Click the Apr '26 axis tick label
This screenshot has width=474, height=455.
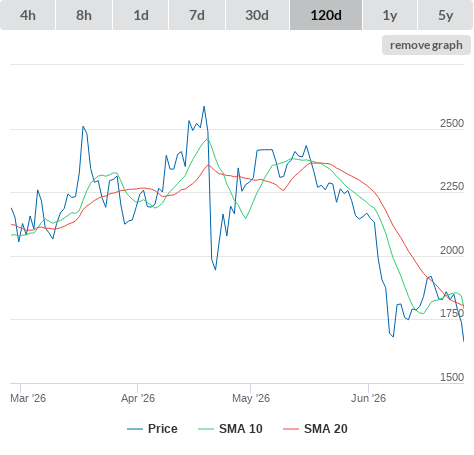tap(138, 398)
